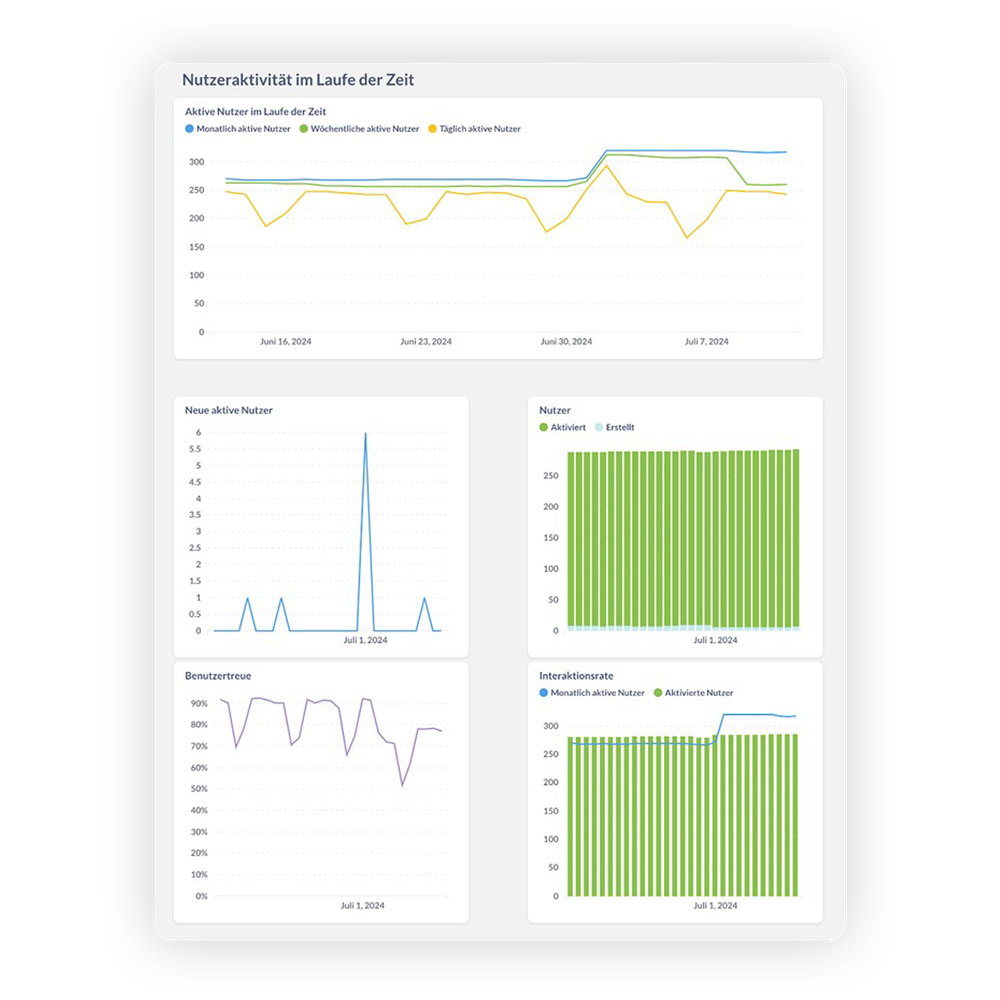Click the Neue aktive Nutzer panel title
Image resolution: width=1000 pixels, height=1000 pixels.
tap(228, 409)
